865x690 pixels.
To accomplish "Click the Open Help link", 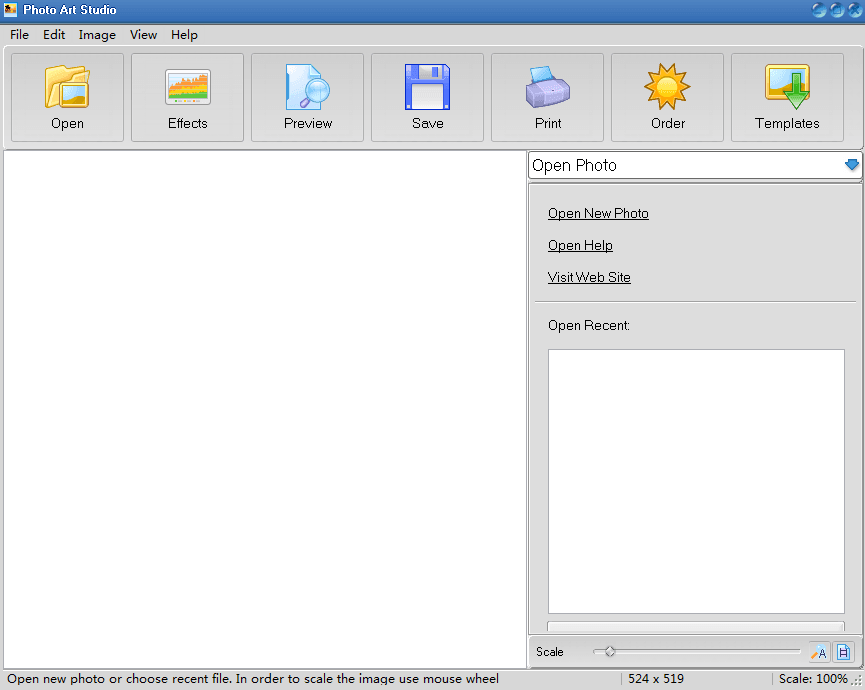I will [580, 245].
